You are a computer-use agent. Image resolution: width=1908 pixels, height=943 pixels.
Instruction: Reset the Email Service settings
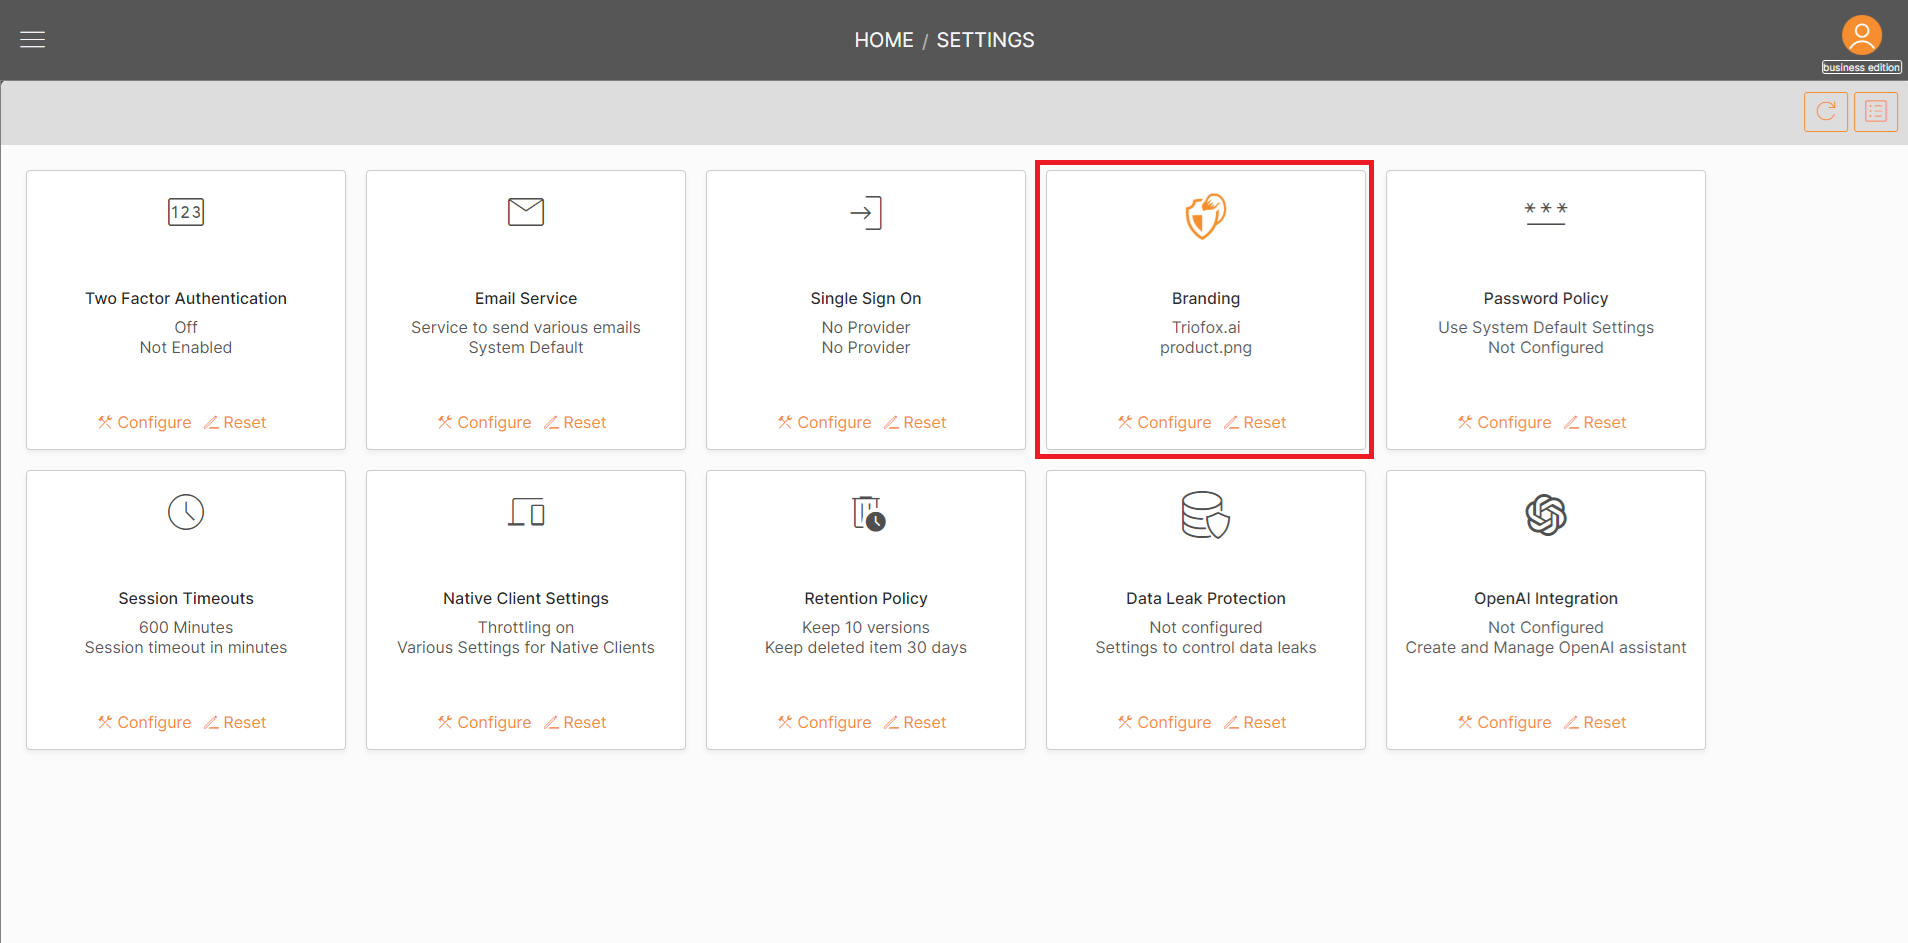584,422
